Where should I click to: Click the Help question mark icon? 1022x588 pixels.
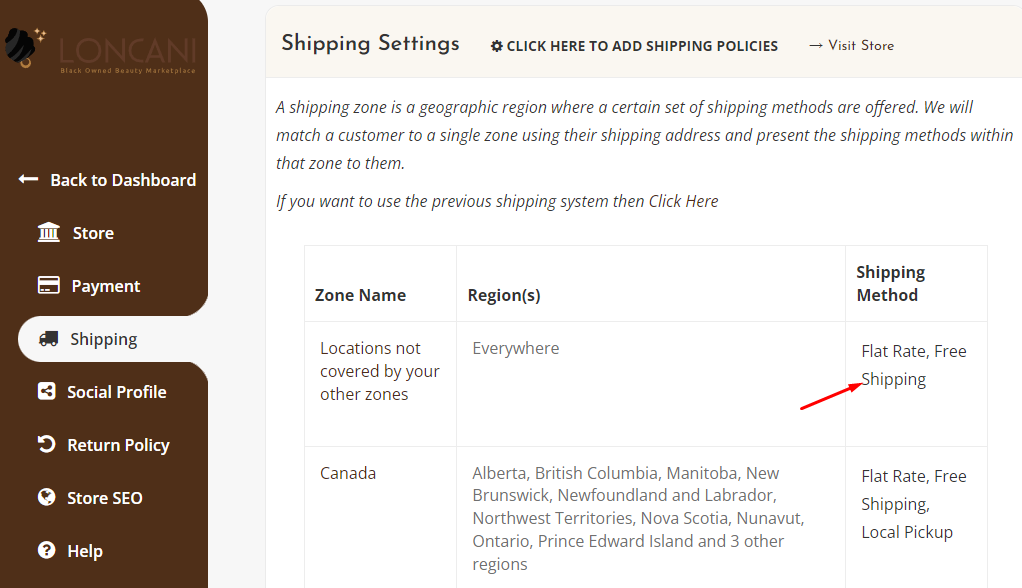coord(46,550)
